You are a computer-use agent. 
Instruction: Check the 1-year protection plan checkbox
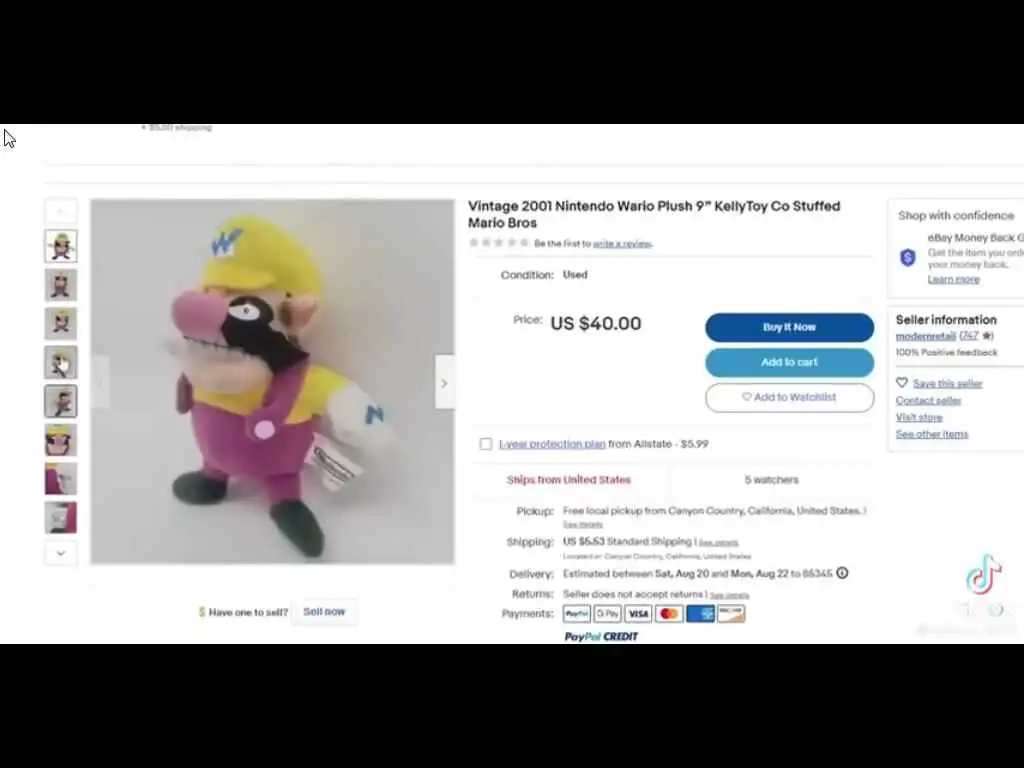(x=486, y=444)
